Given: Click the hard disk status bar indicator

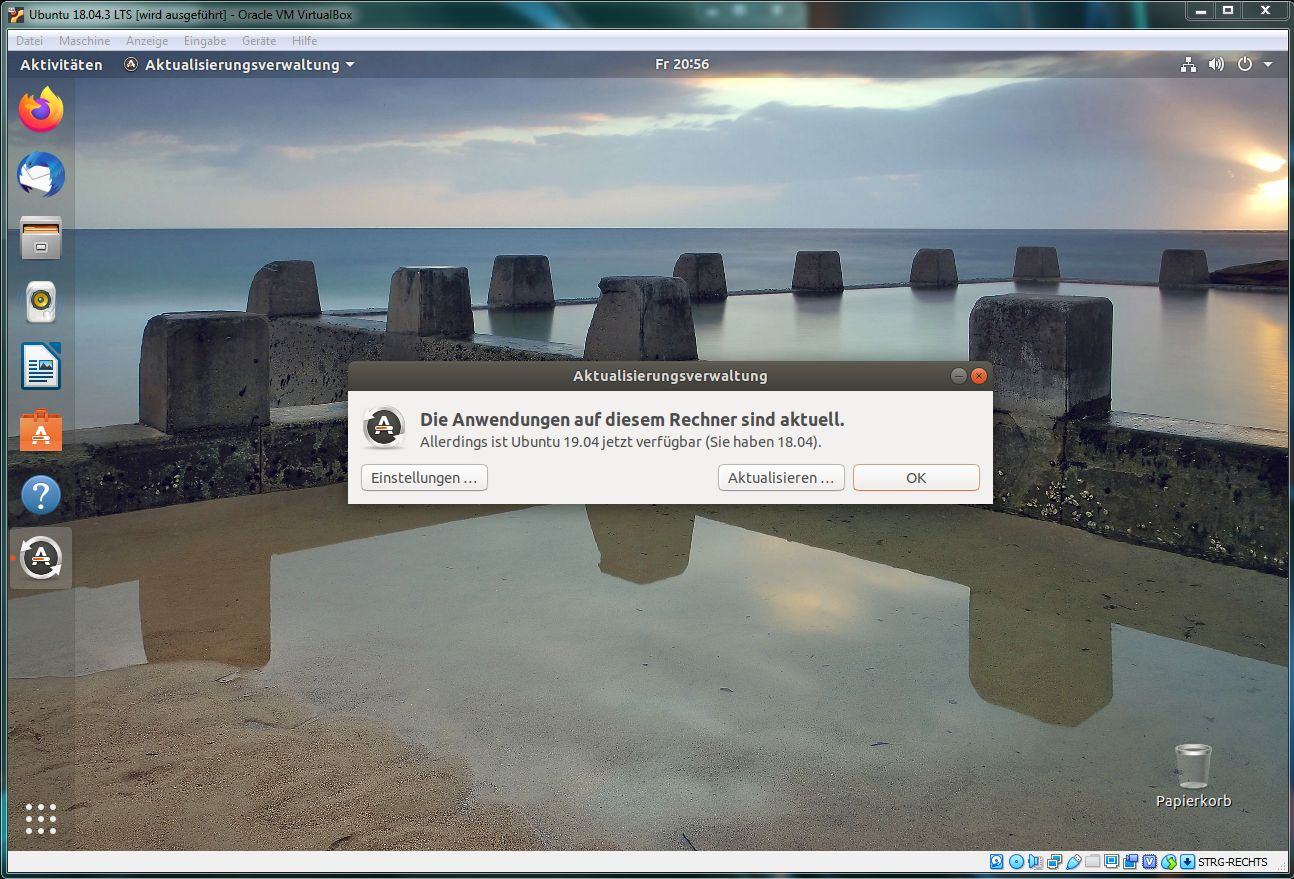Looking at the screenshot, I should 997,862.
